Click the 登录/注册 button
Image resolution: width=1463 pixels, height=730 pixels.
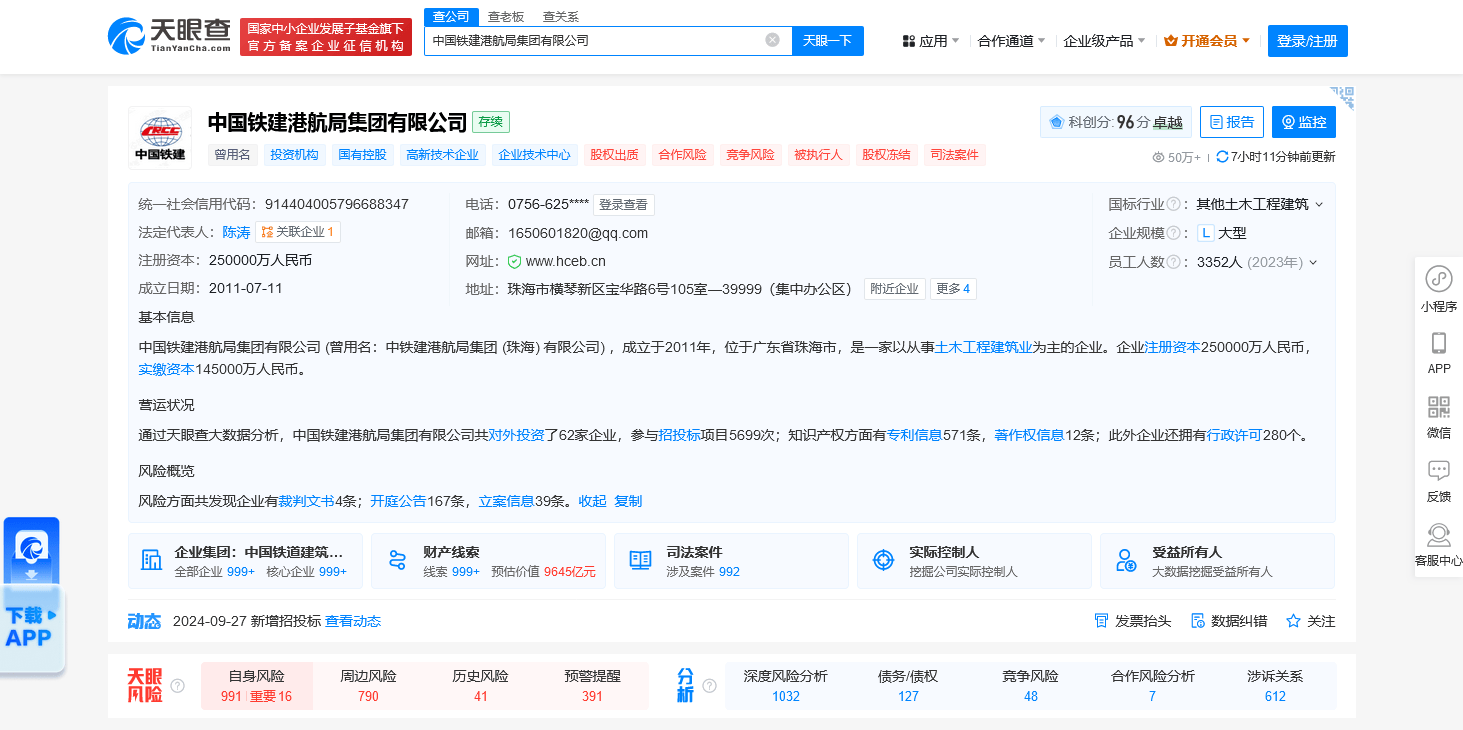[x=1308, y=41]
